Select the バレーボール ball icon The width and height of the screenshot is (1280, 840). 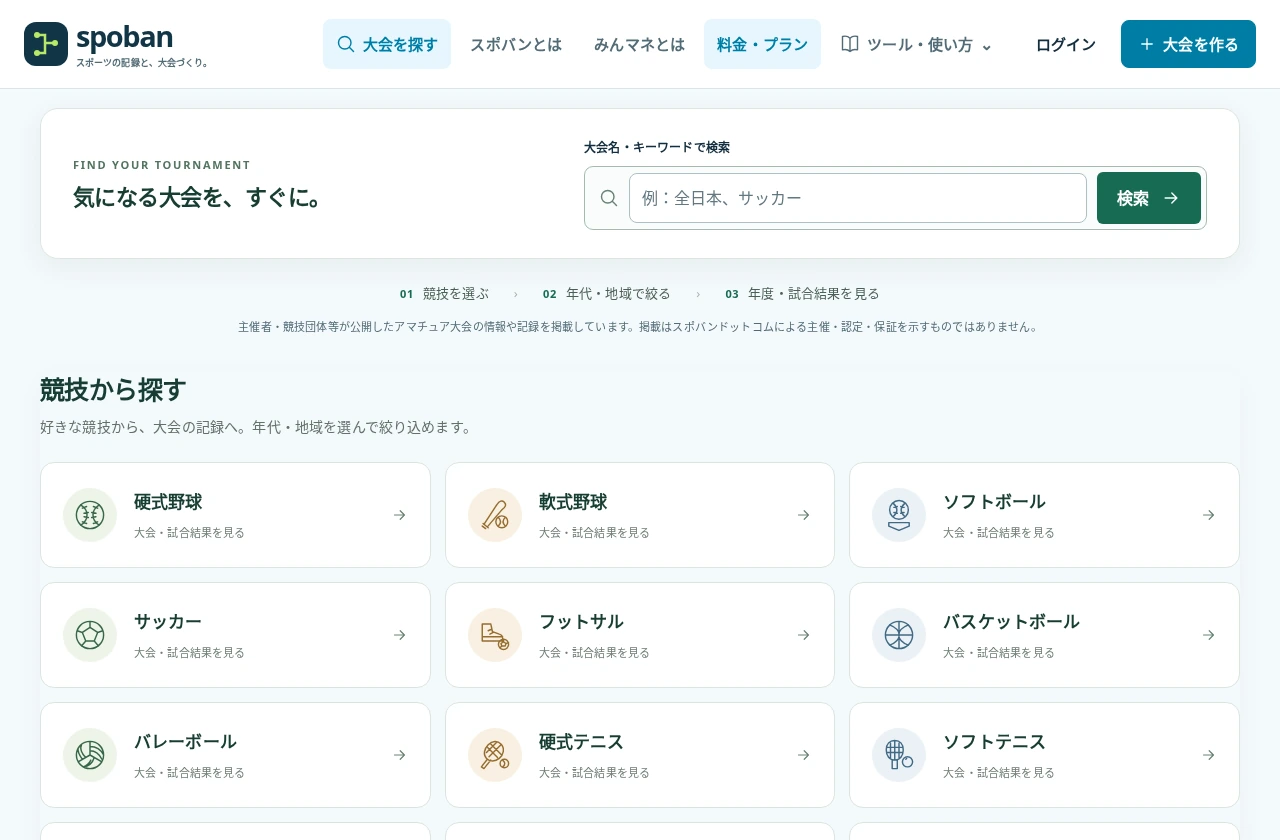point(90,755)
